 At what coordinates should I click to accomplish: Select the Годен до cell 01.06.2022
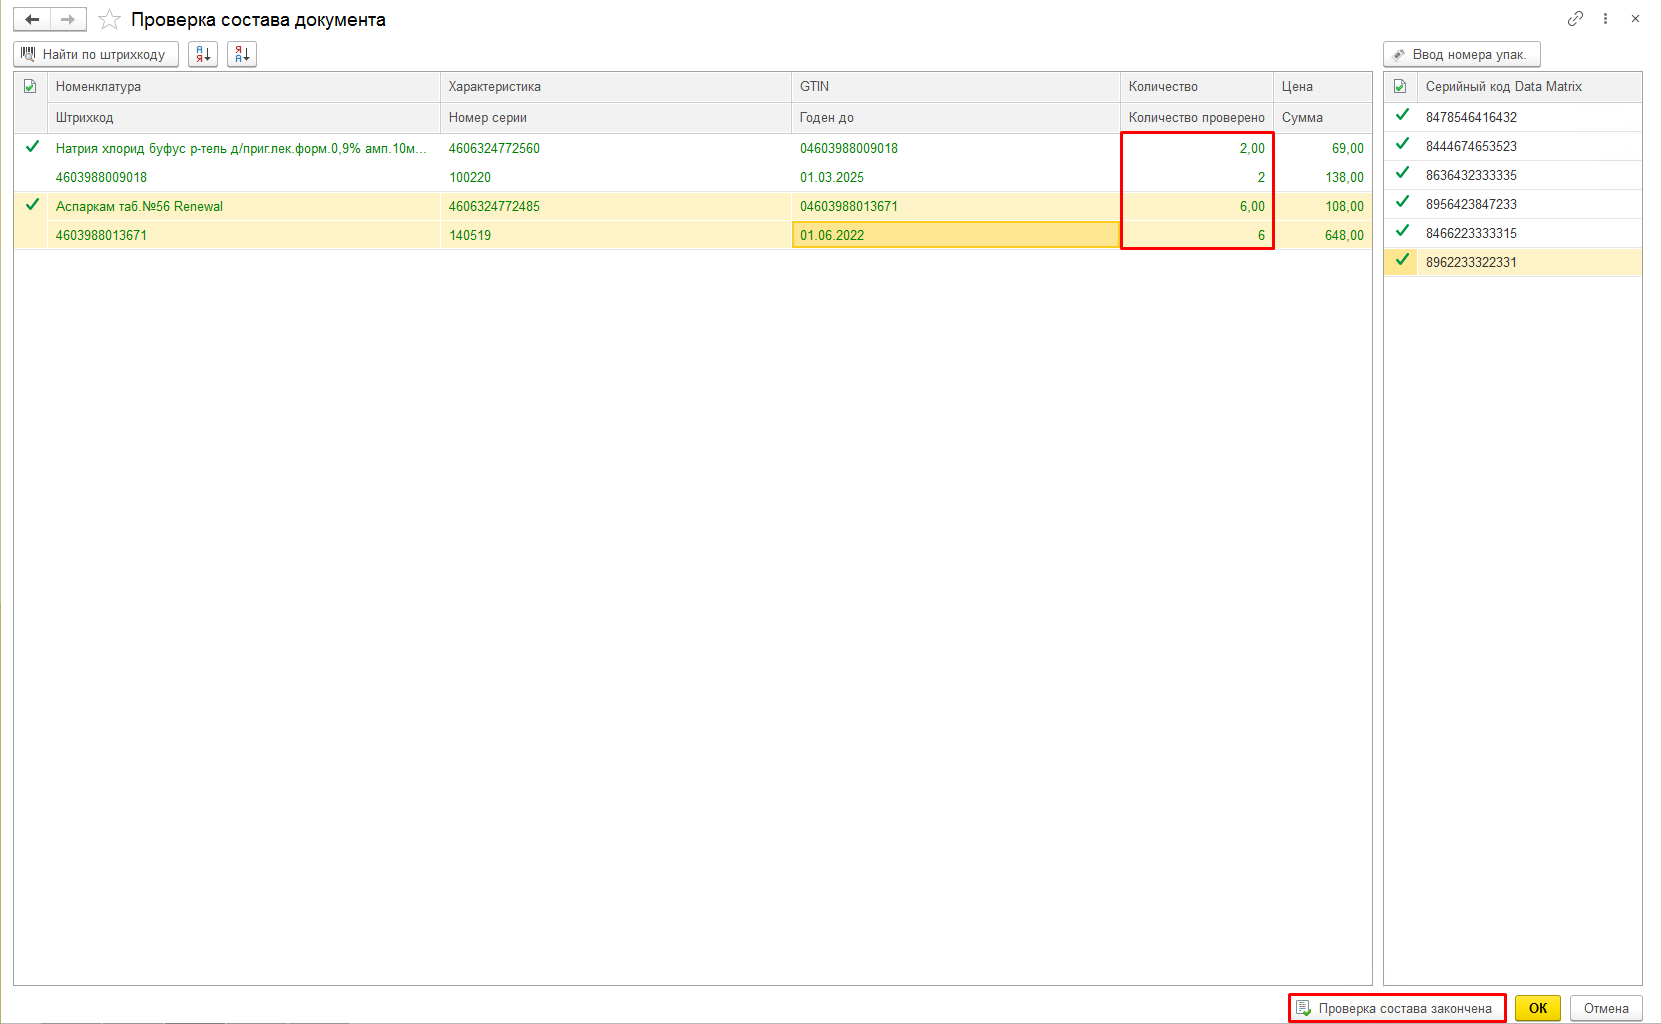955,235
